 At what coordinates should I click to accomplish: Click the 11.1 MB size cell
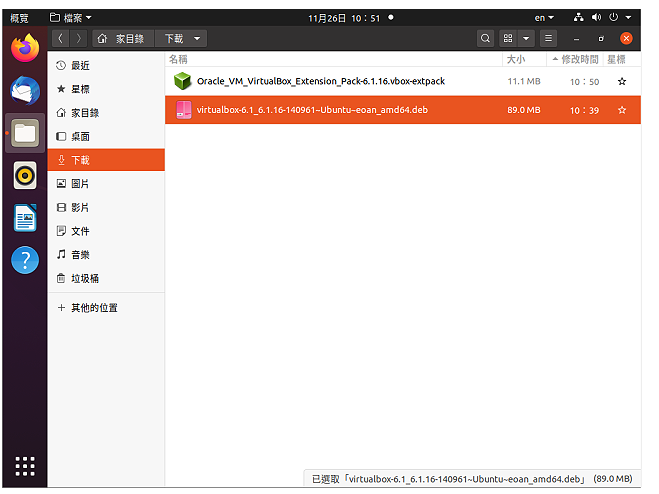(x=524, y=82)
